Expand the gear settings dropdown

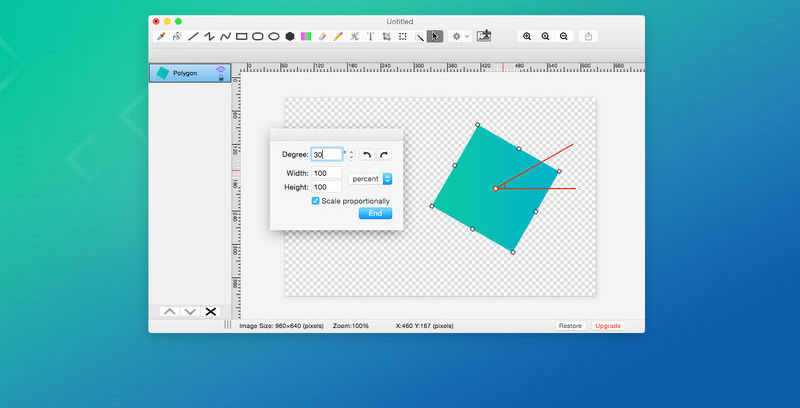tap(460, 36)
